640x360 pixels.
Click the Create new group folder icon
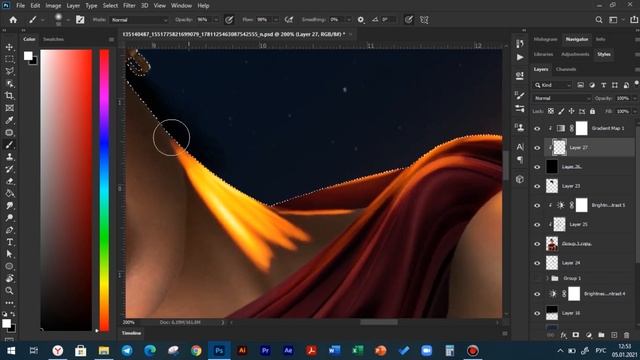601,335
